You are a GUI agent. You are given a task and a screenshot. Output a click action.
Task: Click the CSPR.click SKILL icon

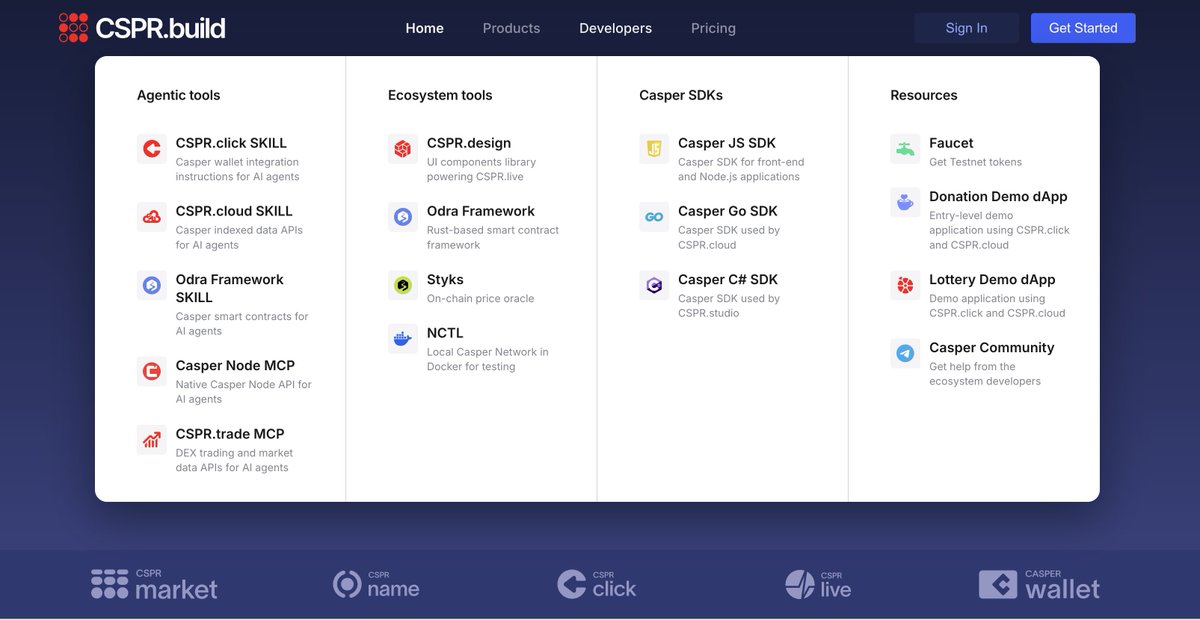[x=152, y=149]
